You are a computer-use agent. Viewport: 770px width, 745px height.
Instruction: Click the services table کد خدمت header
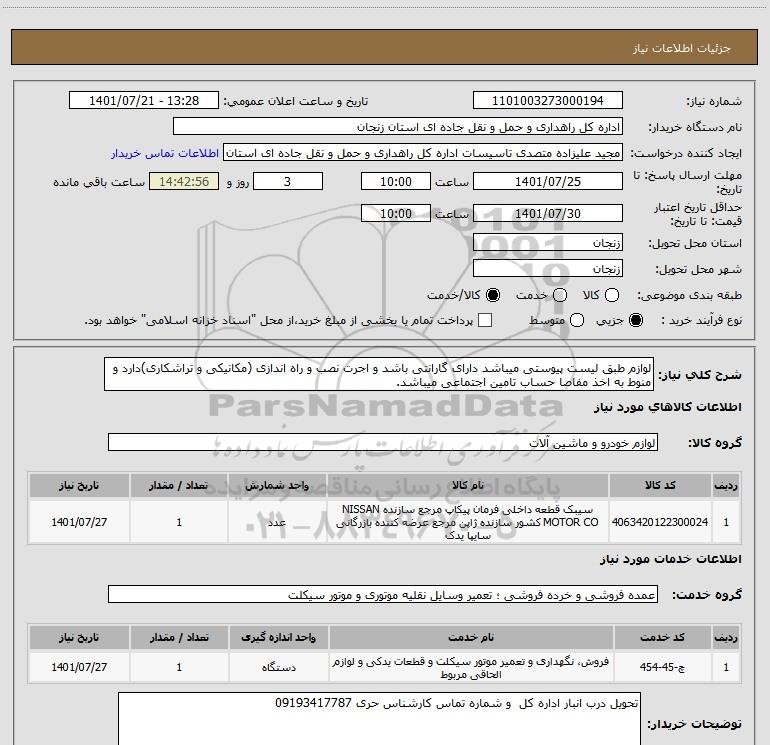tap(662, 637)
